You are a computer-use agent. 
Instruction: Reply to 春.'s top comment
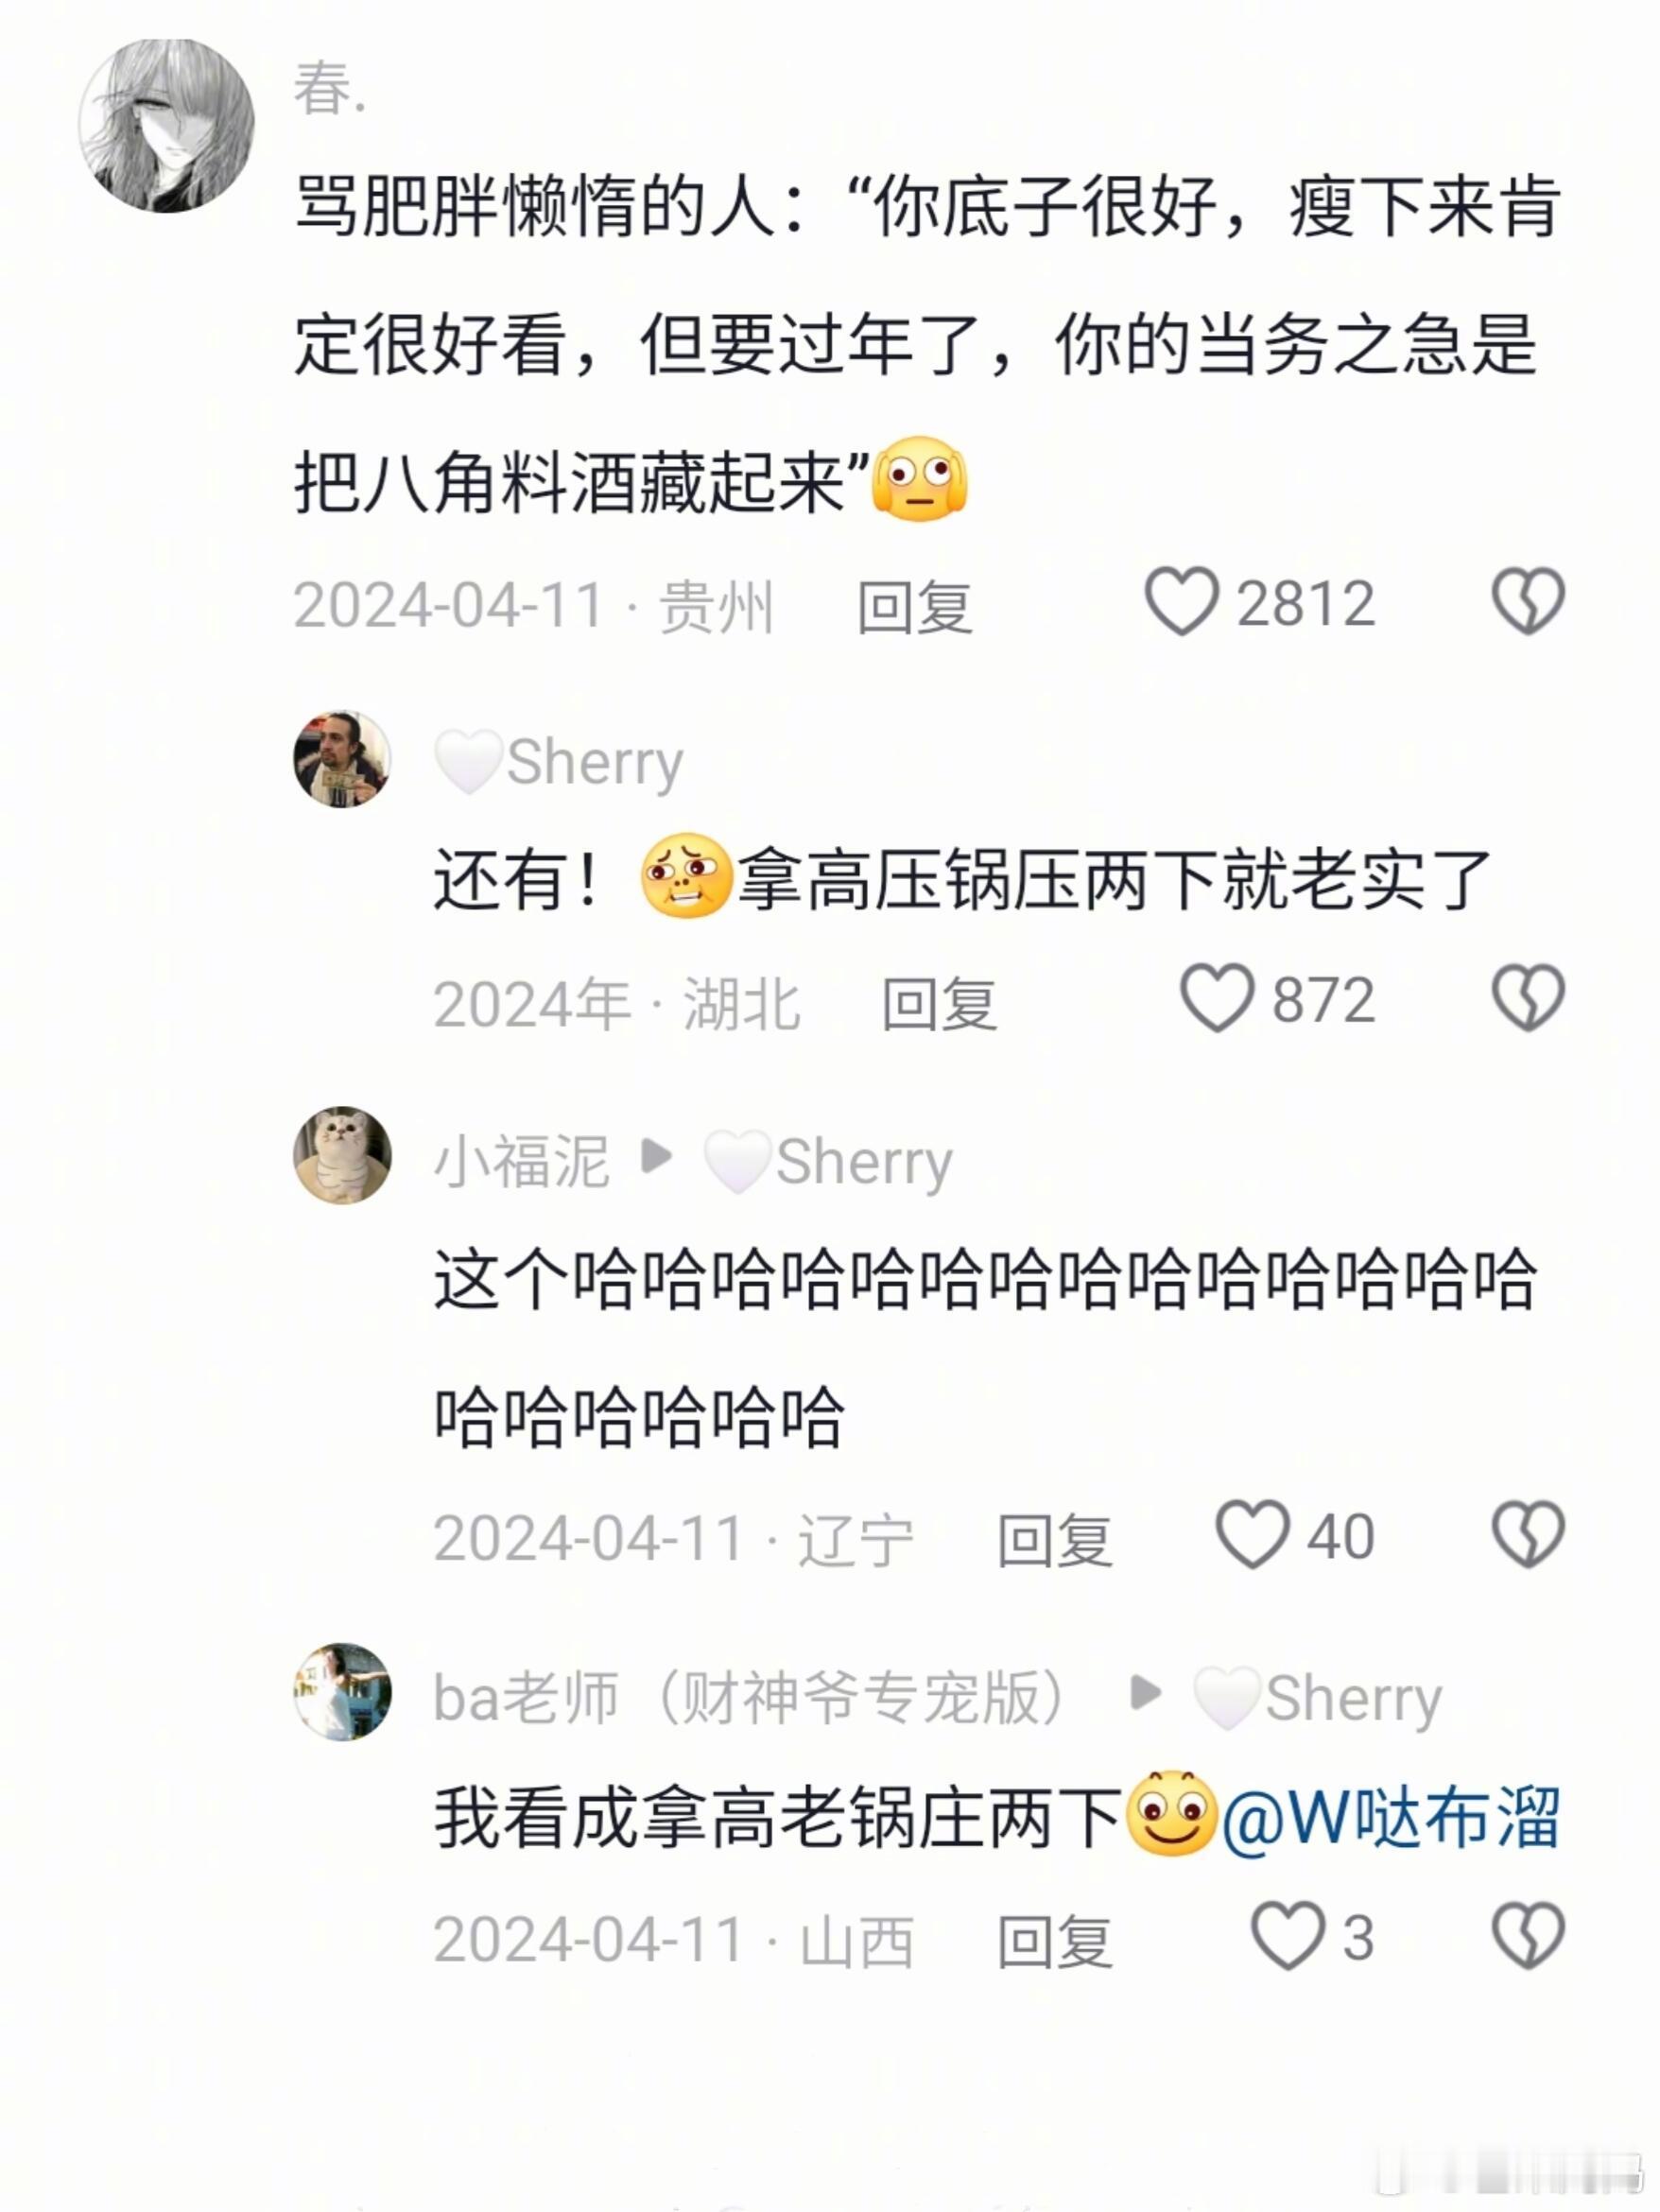point(915,606)
